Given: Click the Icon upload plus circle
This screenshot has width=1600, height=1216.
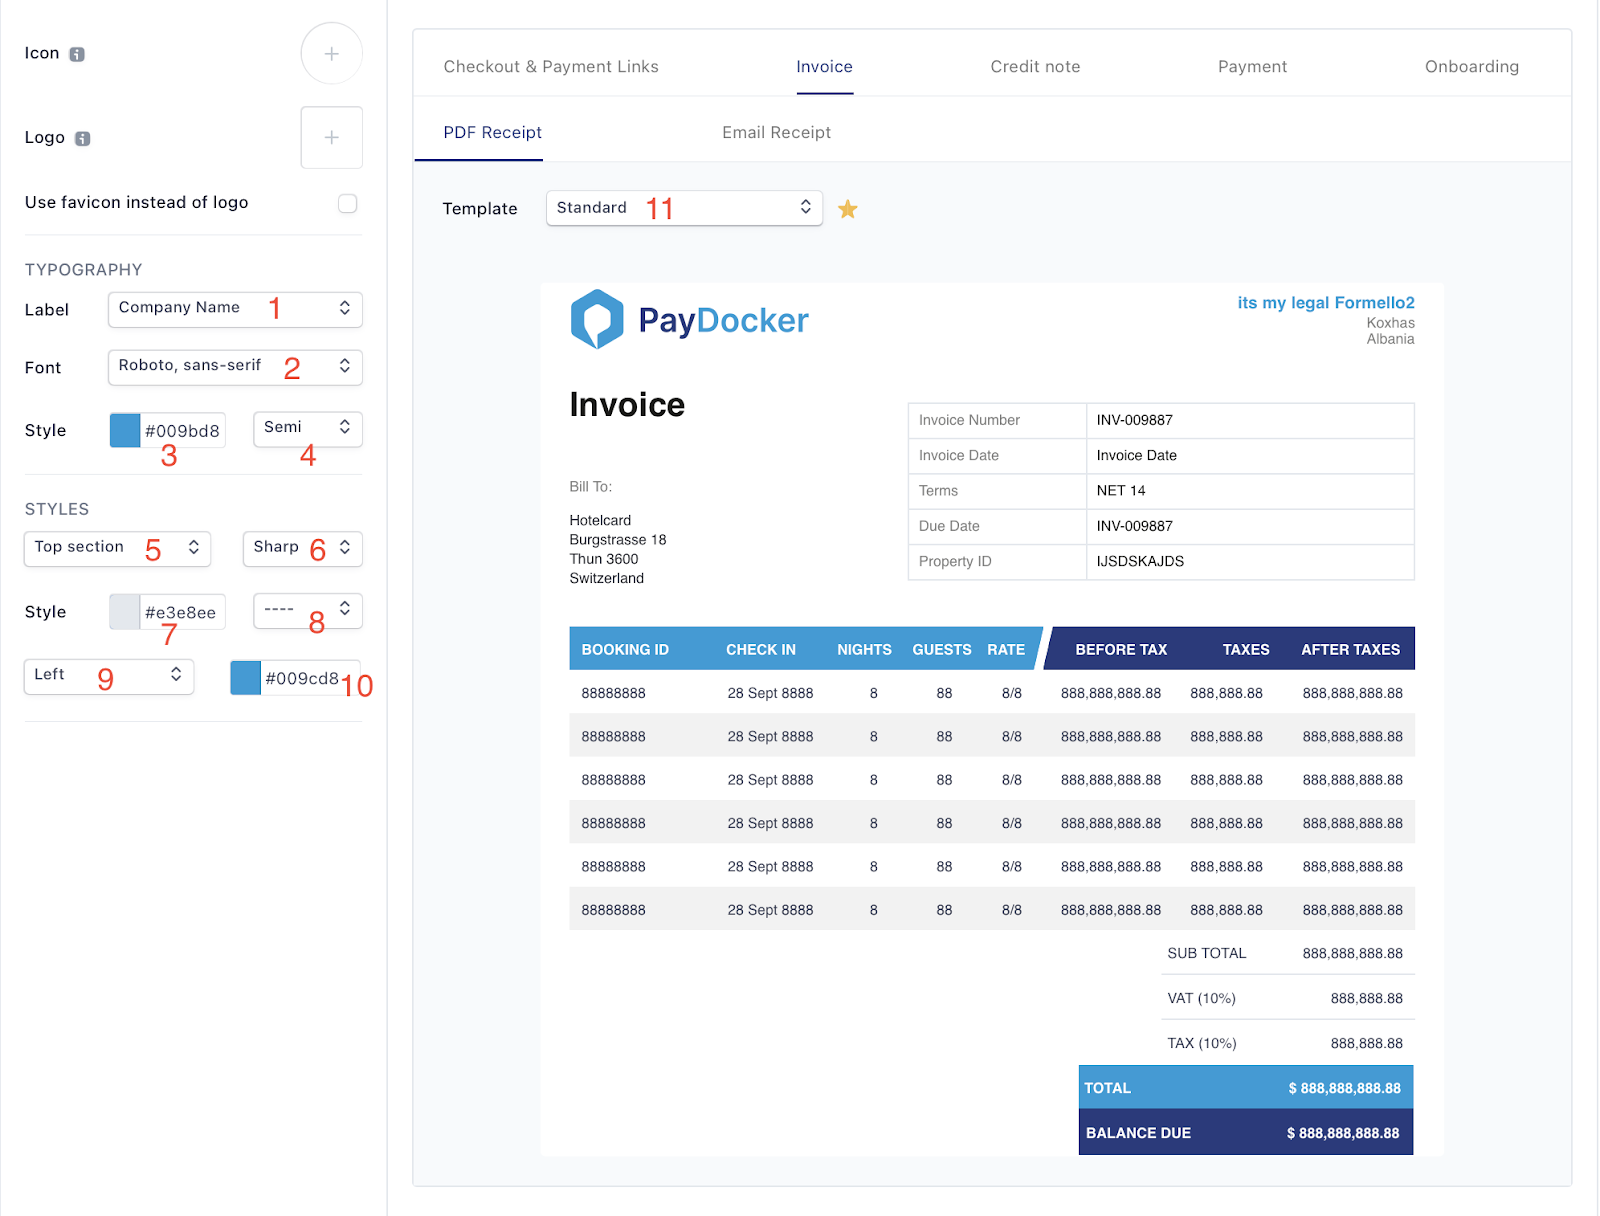Looking at the screenshot, I should point(331,54).
